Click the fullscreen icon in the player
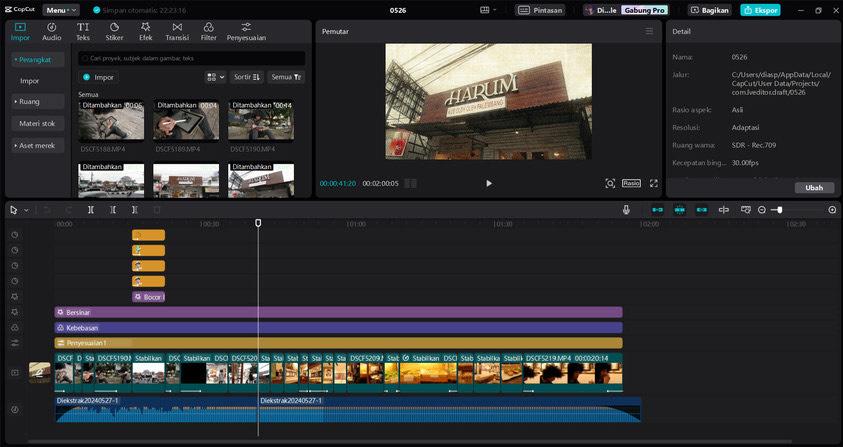The width and height of the screenshot is (843, 447). pyautogui.click(x=654, y=183)
